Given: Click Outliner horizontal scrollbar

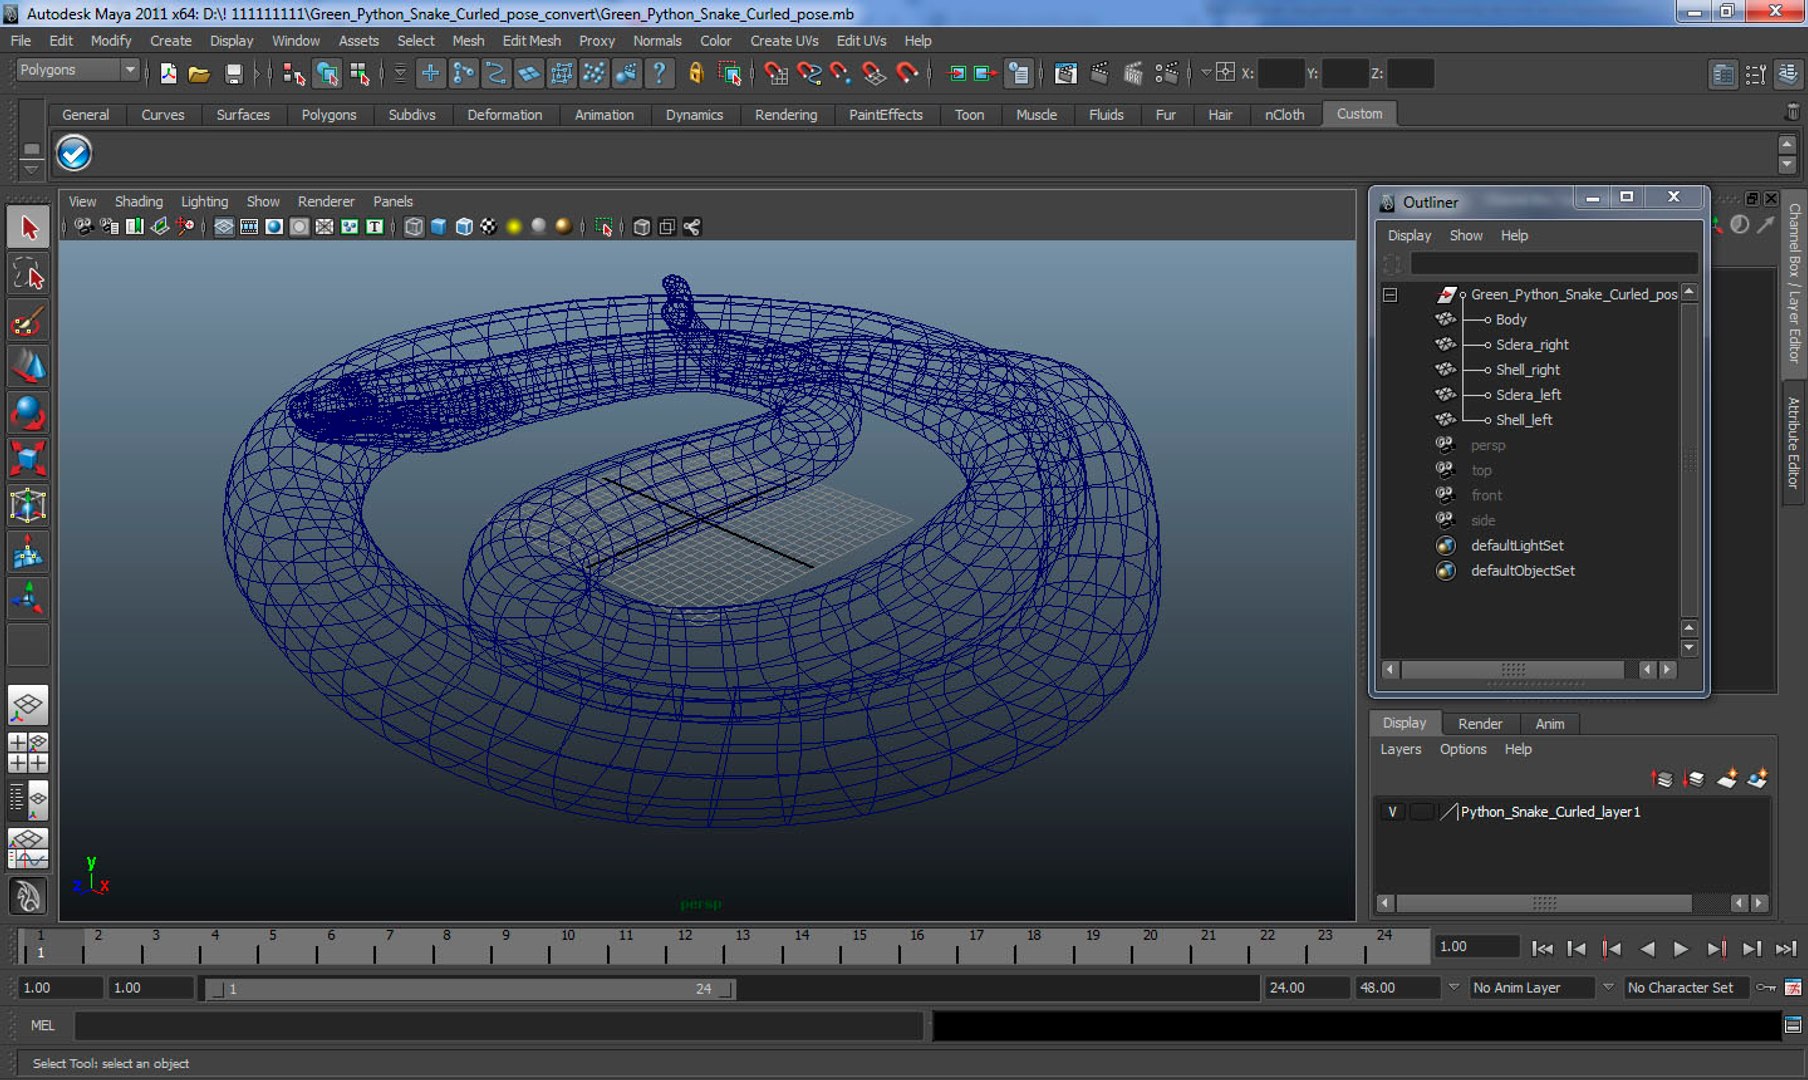Looking at the screenshot, I should click(1513, 670).
